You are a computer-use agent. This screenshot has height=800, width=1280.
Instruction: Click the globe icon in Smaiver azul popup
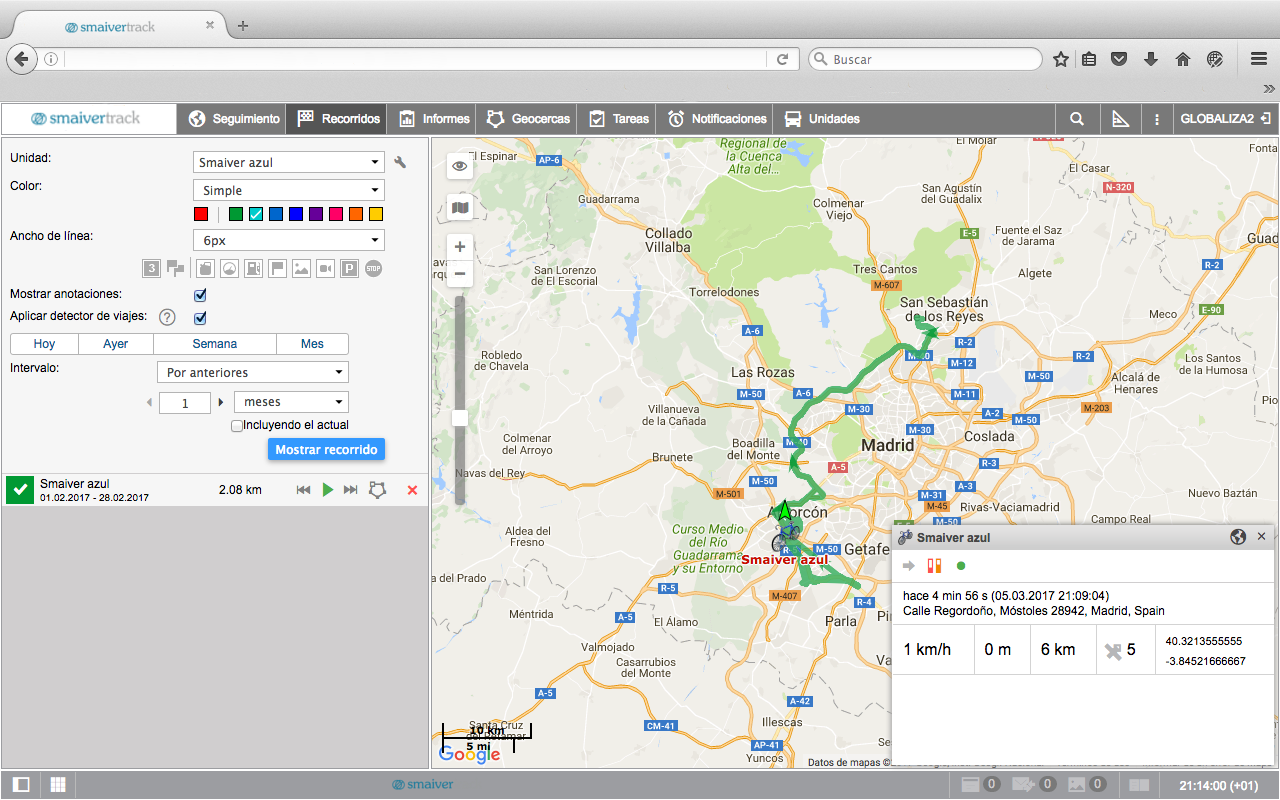1238,537
